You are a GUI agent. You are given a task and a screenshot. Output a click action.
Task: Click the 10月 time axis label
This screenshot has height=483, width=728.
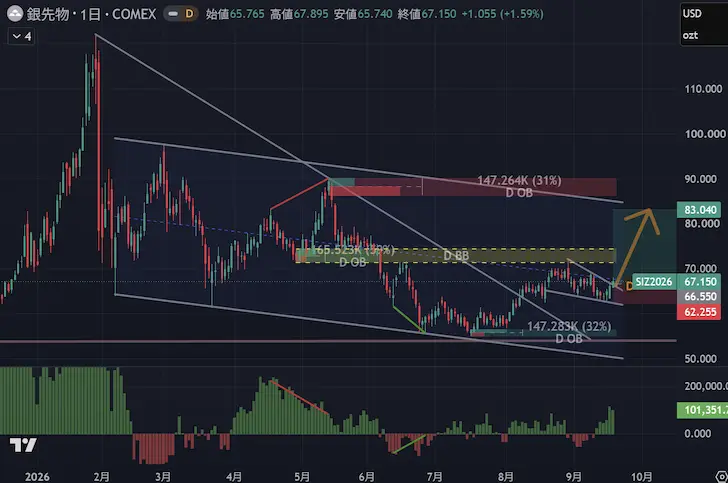[x=642, y=476]
